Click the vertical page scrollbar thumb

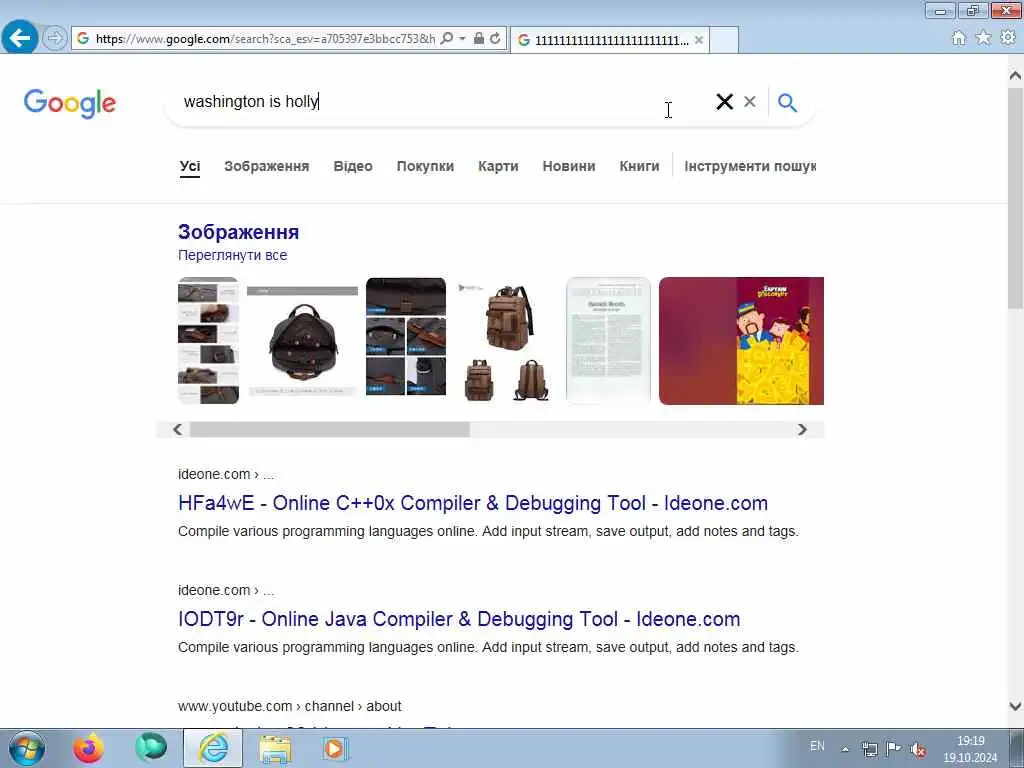pos(1015,198)
